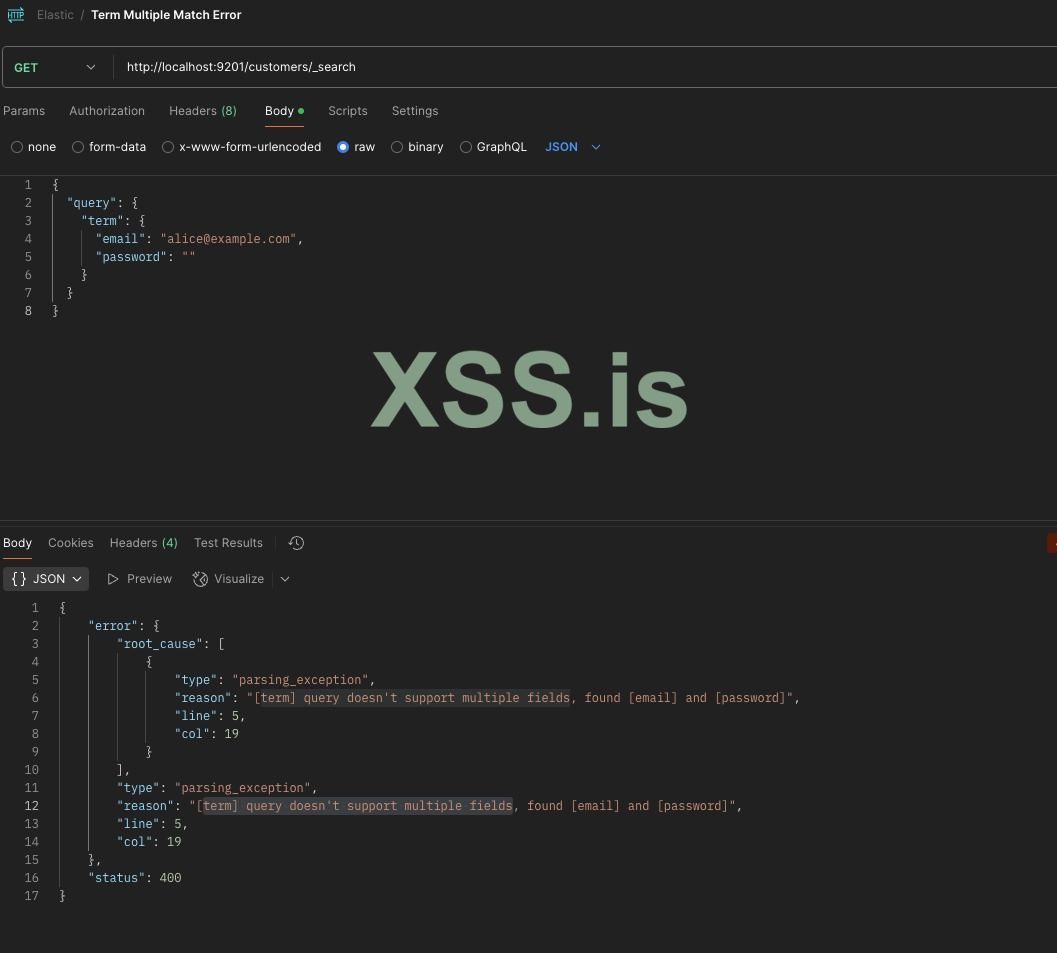Click the "status": 400 line in response
This screenshot has width=1057, height=953.
pyautogui.click(x=135, y=878)
